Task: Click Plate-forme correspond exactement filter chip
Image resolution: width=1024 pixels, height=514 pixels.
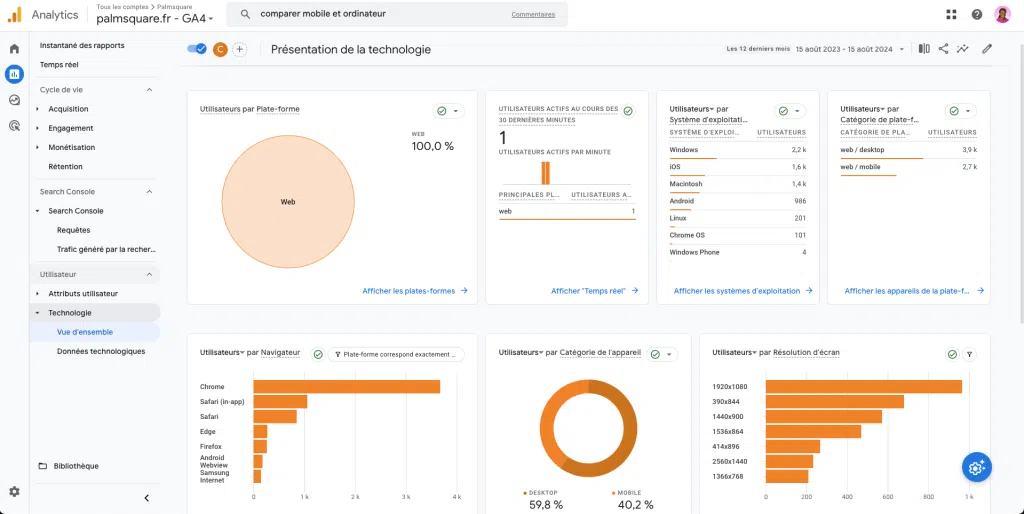Action: [x=396, y=354]
